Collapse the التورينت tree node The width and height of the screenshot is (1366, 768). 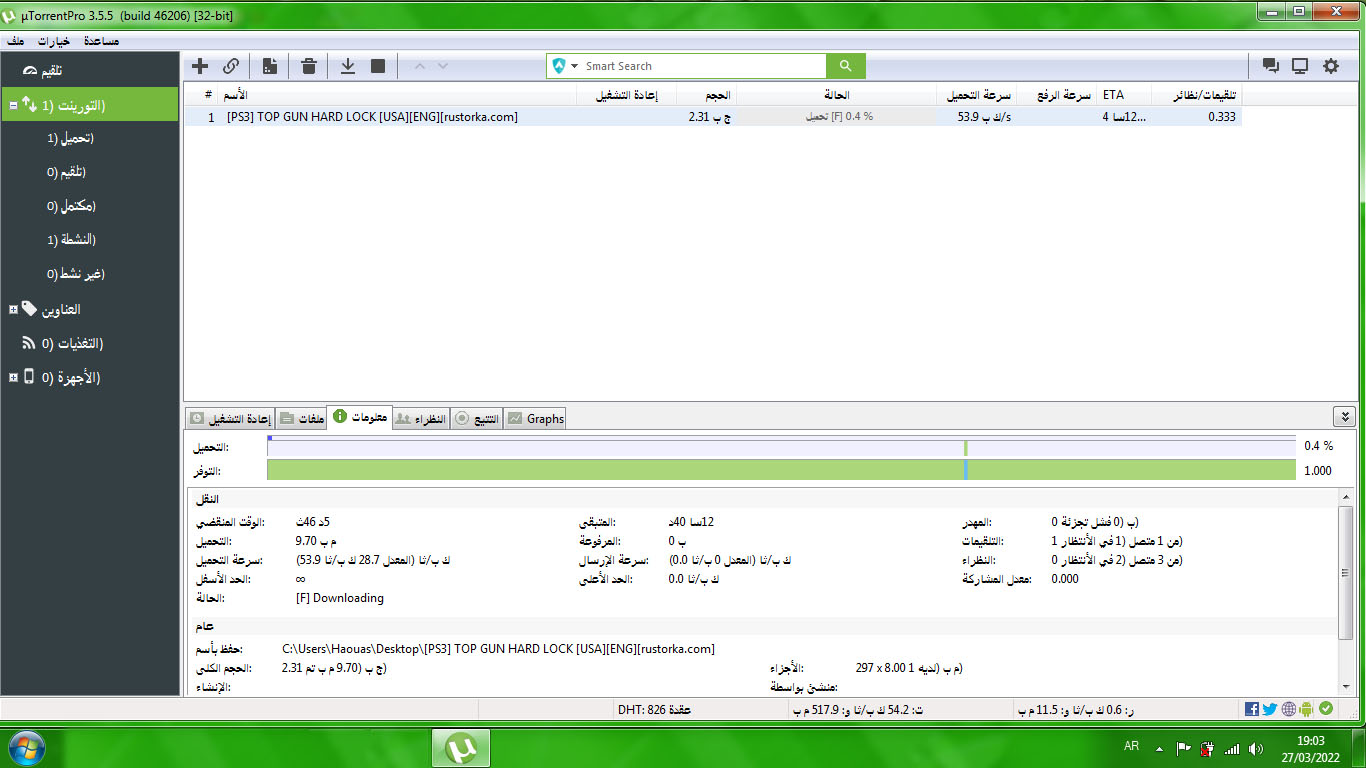14,105
